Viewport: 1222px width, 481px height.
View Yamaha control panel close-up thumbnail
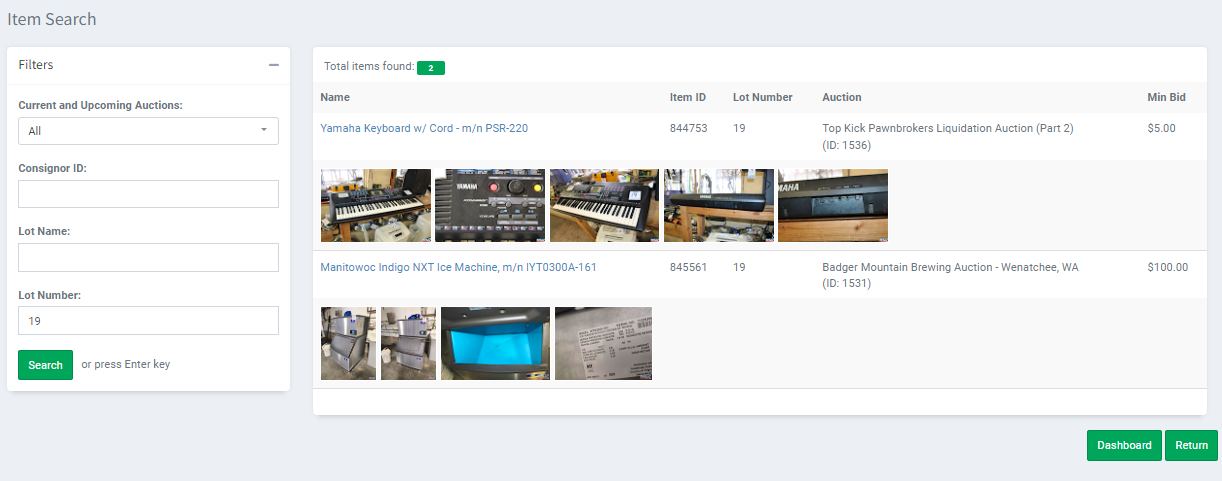tap(490, 205)
